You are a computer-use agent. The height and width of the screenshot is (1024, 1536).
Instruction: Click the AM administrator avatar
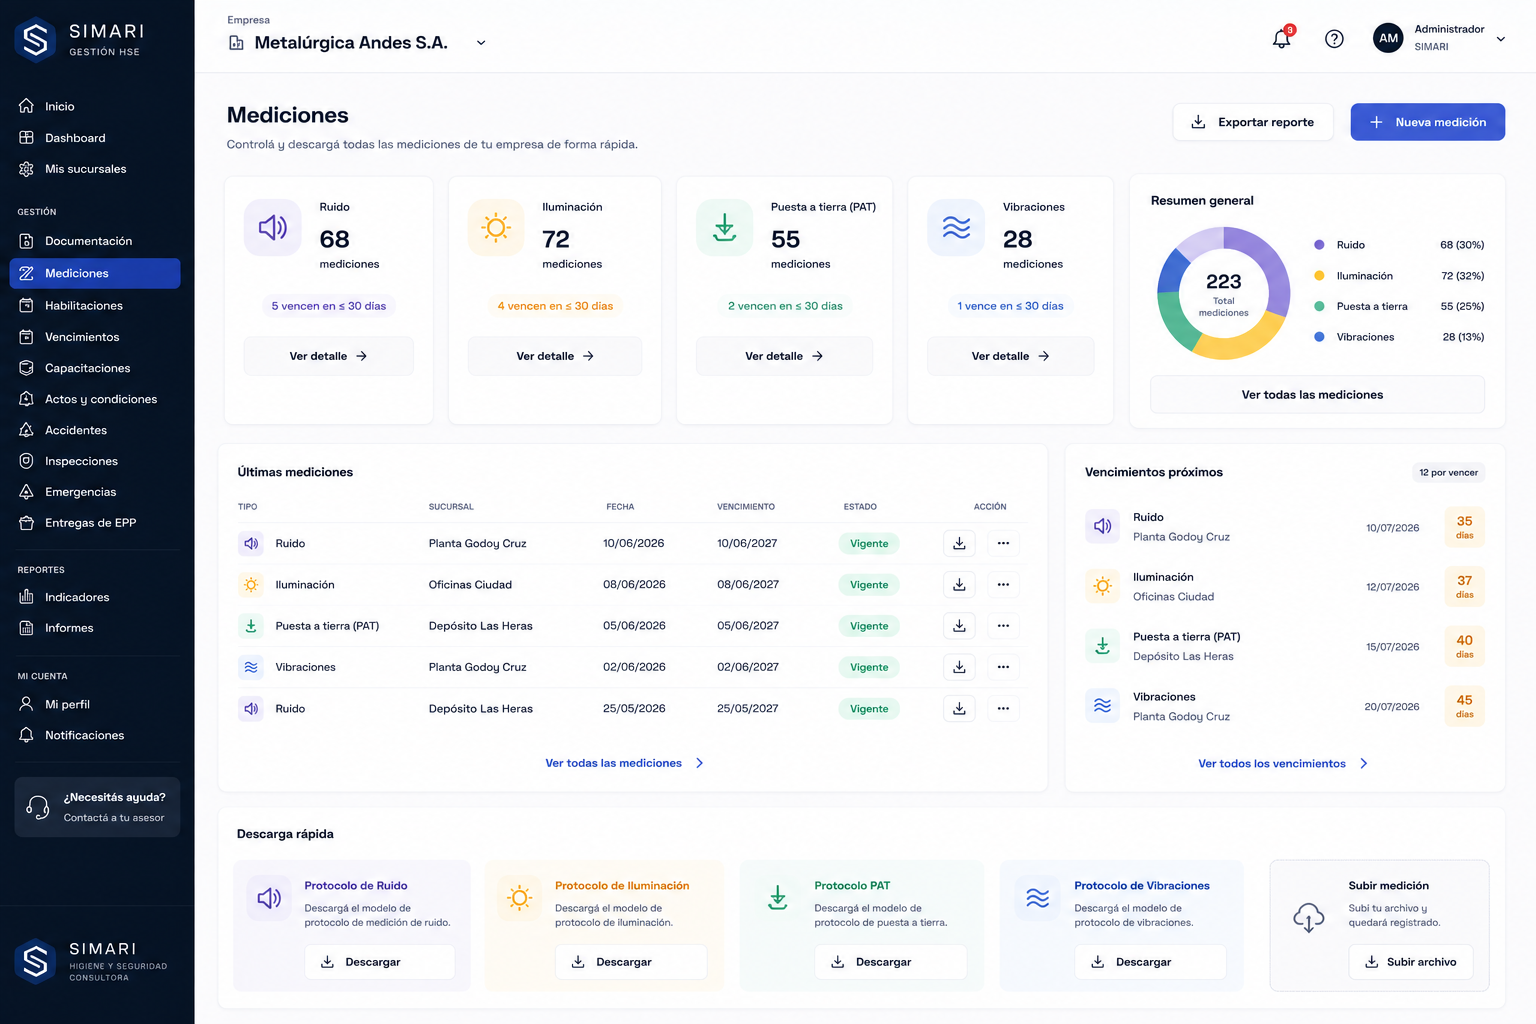[1388, 38]
